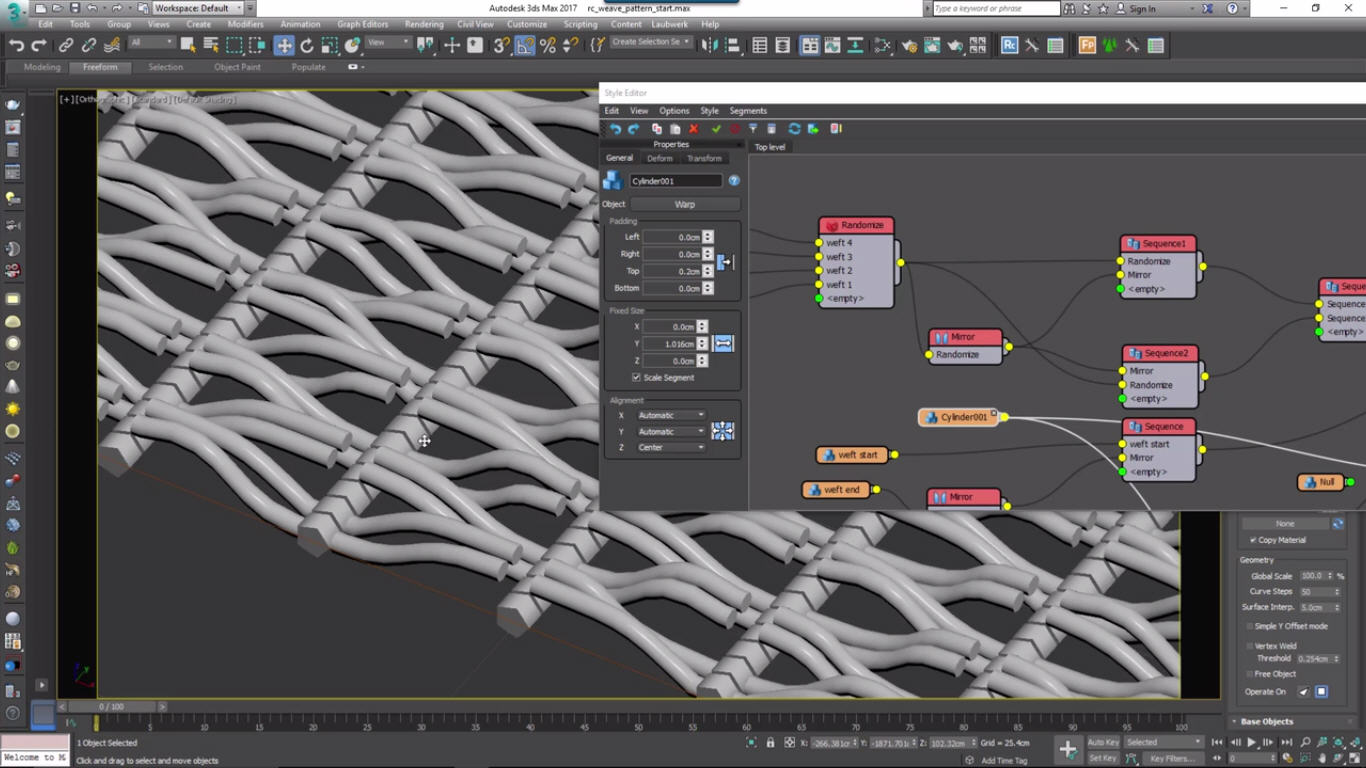Click the Cylinder001 name input field
Image resolution: width=1366 pixels, height=768 pixels.
click(678, 180)
